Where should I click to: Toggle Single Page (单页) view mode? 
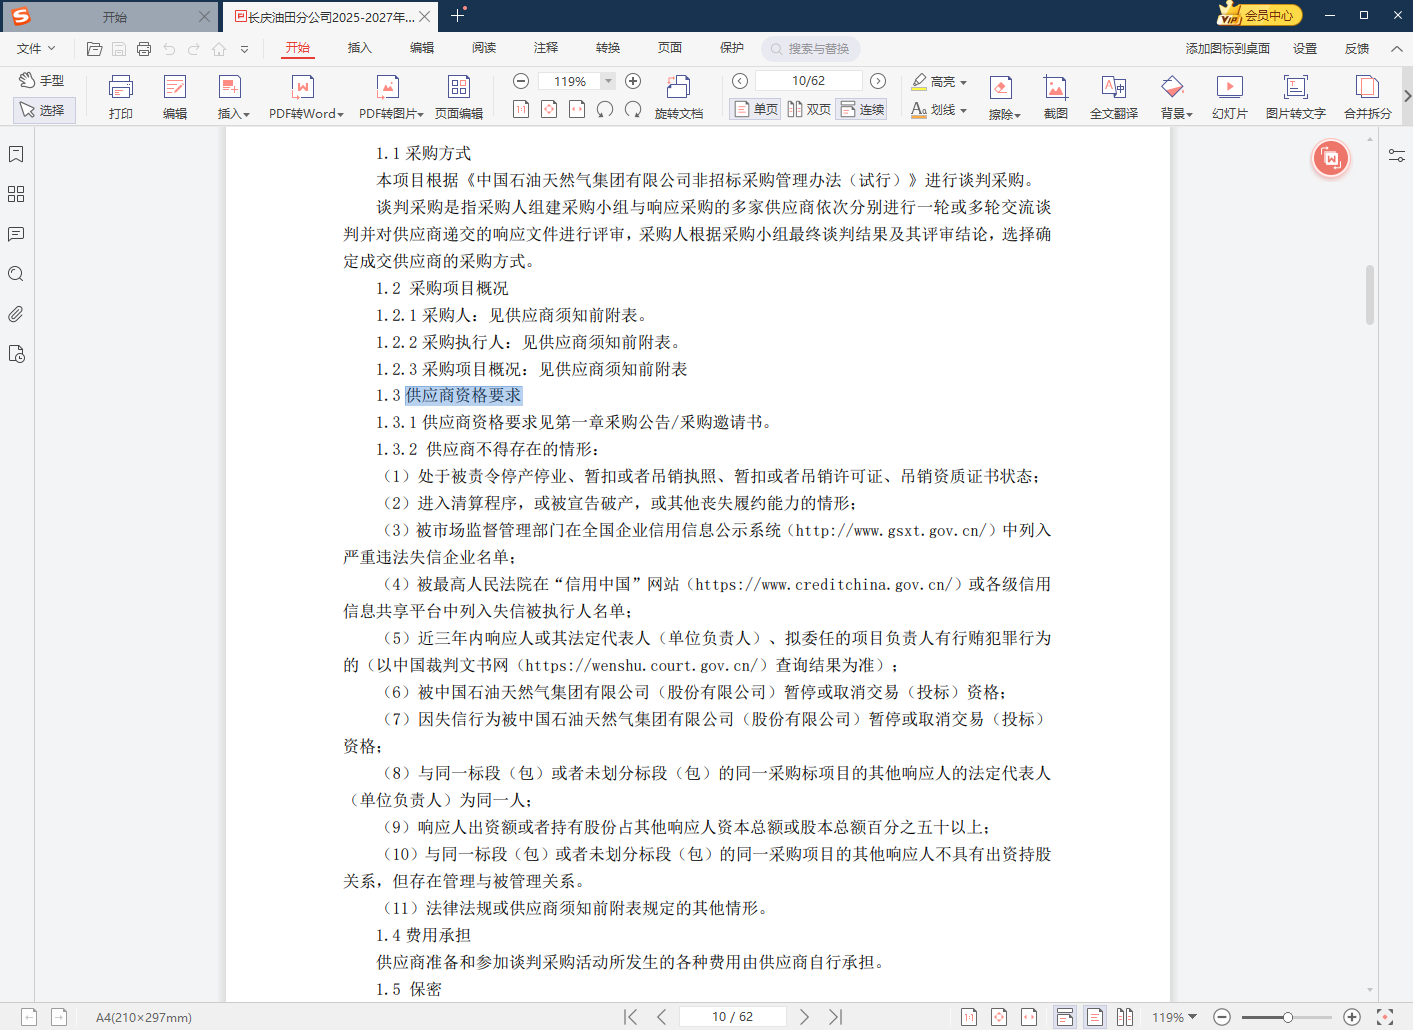pyautogui.click(x=756, y=109)
